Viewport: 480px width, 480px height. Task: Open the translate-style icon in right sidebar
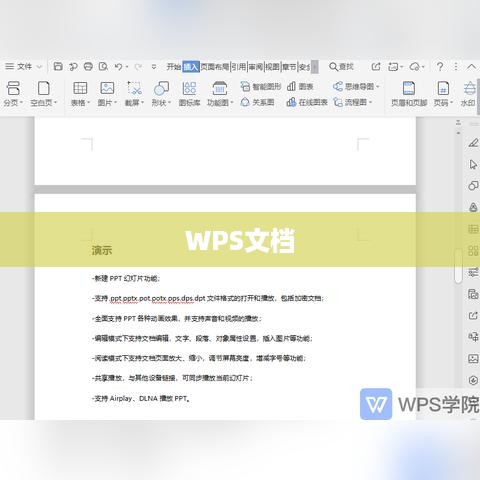coord(473,337)
